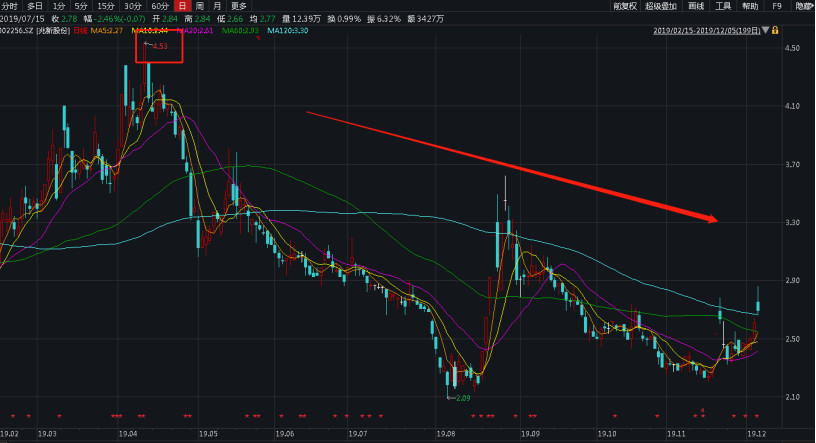
Task: Select the 60分 period tab
Action: tap(159, 6)
